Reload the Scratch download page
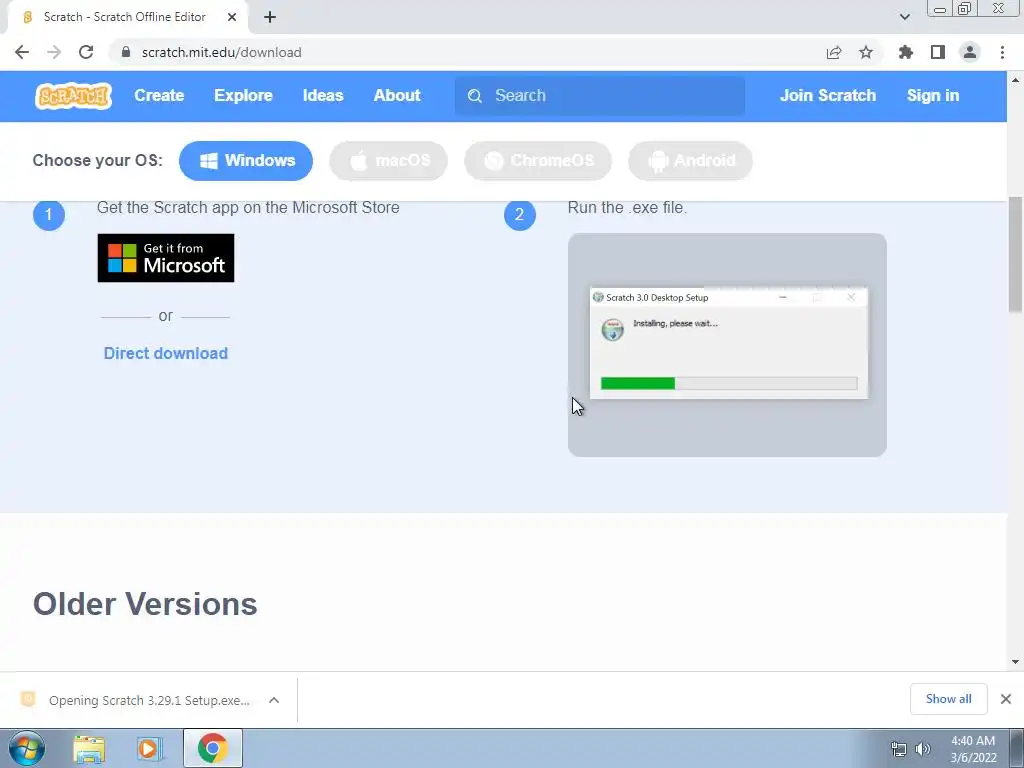 point(86,52)
